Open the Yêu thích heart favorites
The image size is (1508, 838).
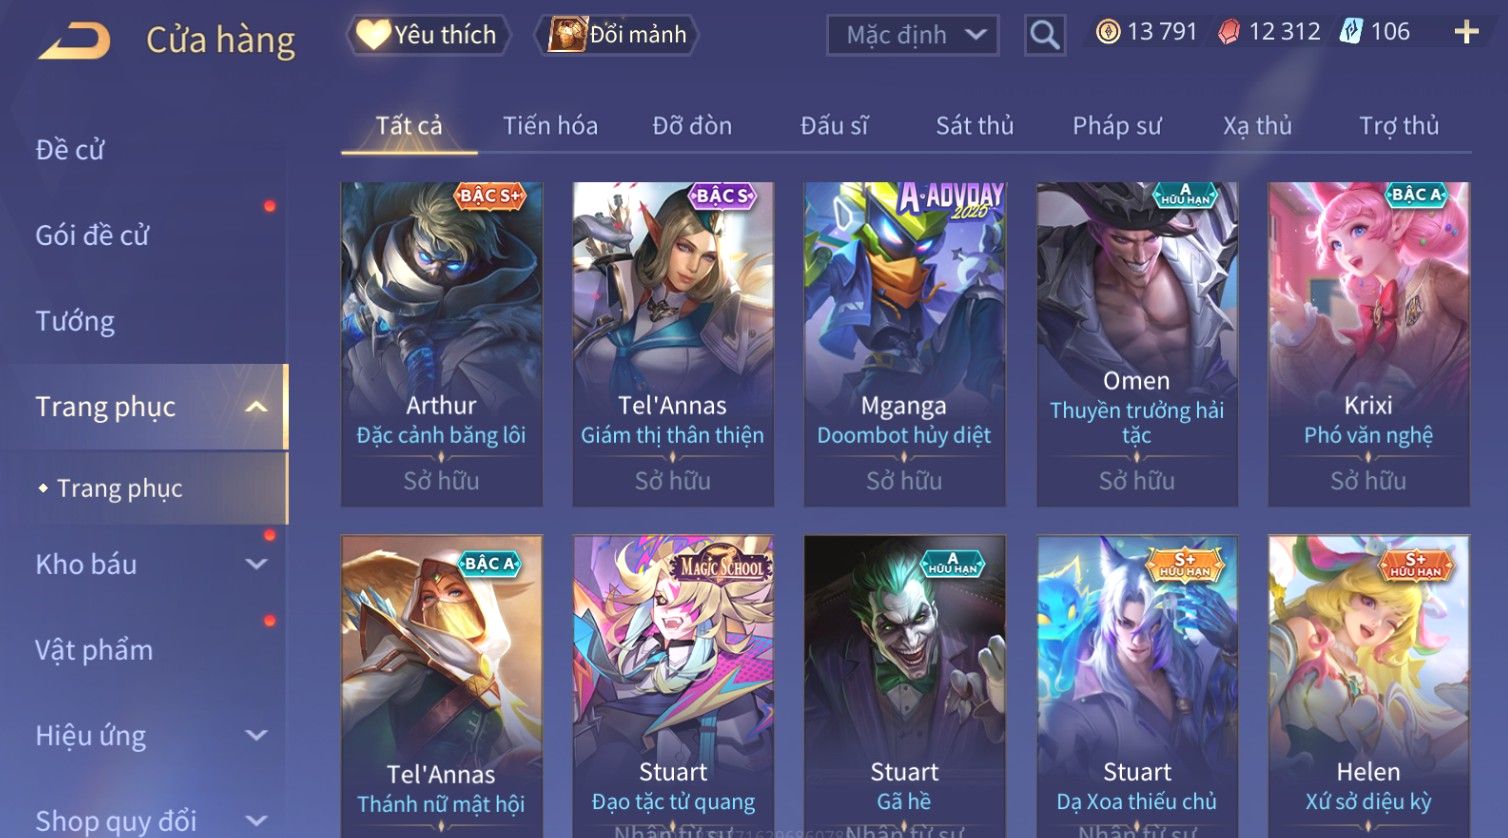point(428,35)
